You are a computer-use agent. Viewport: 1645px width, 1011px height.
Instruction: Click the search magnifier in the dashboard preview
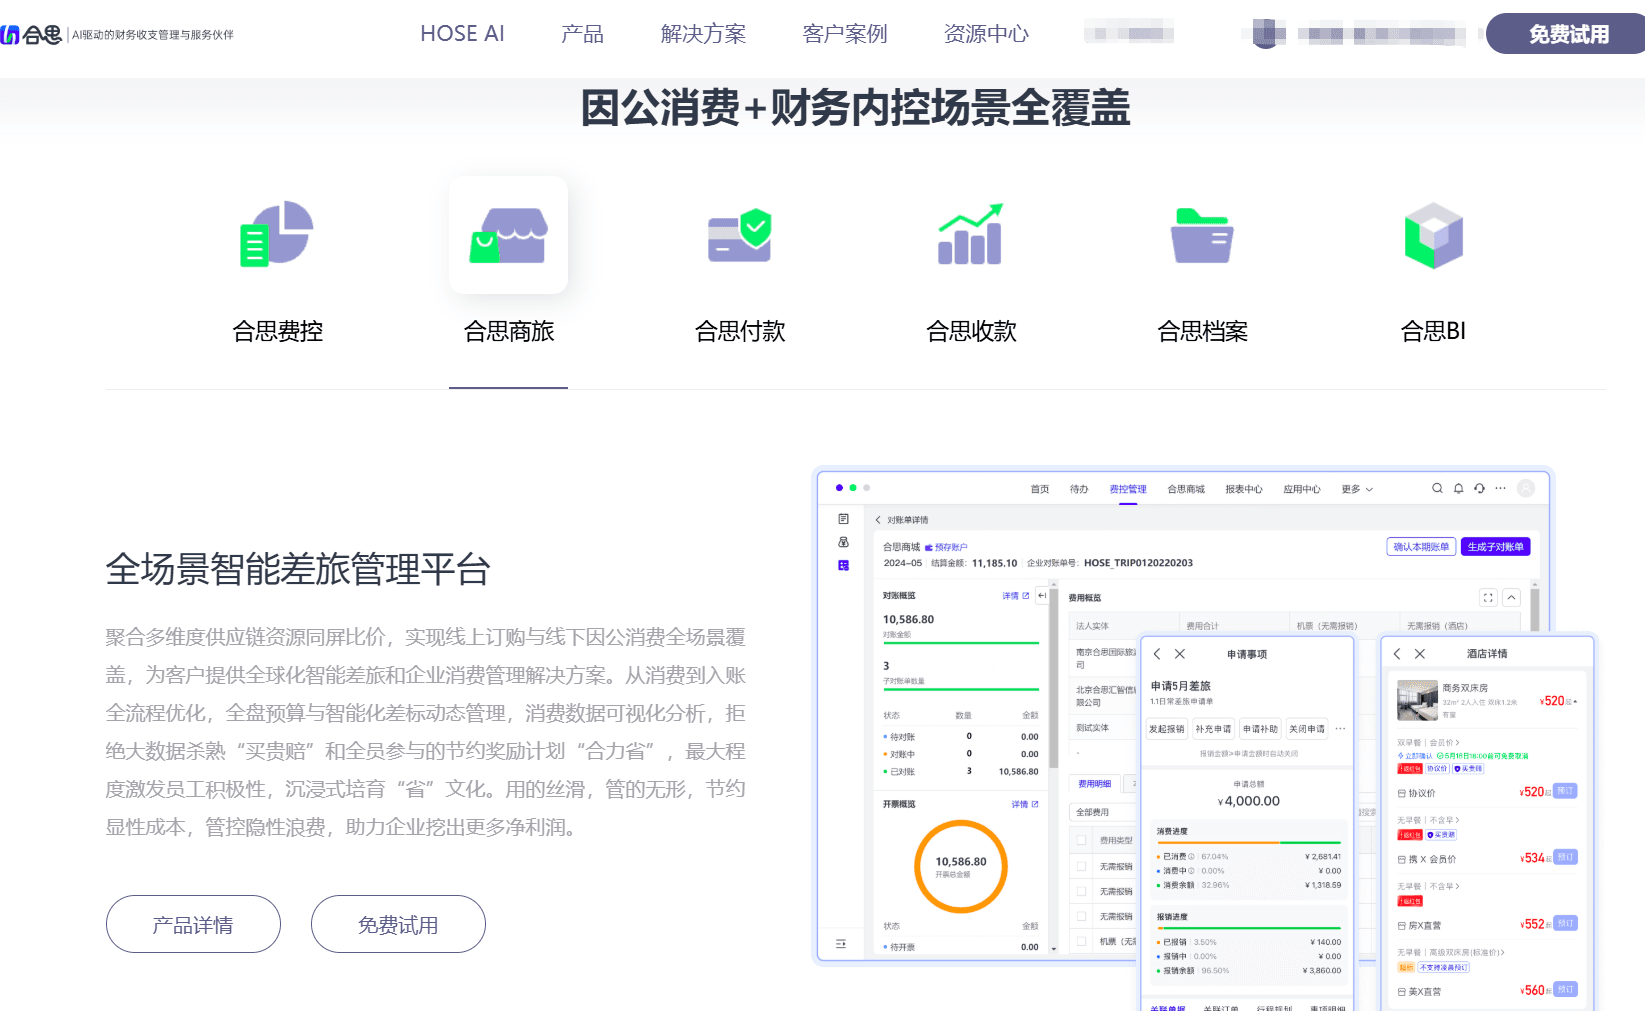pos(1437,488)
